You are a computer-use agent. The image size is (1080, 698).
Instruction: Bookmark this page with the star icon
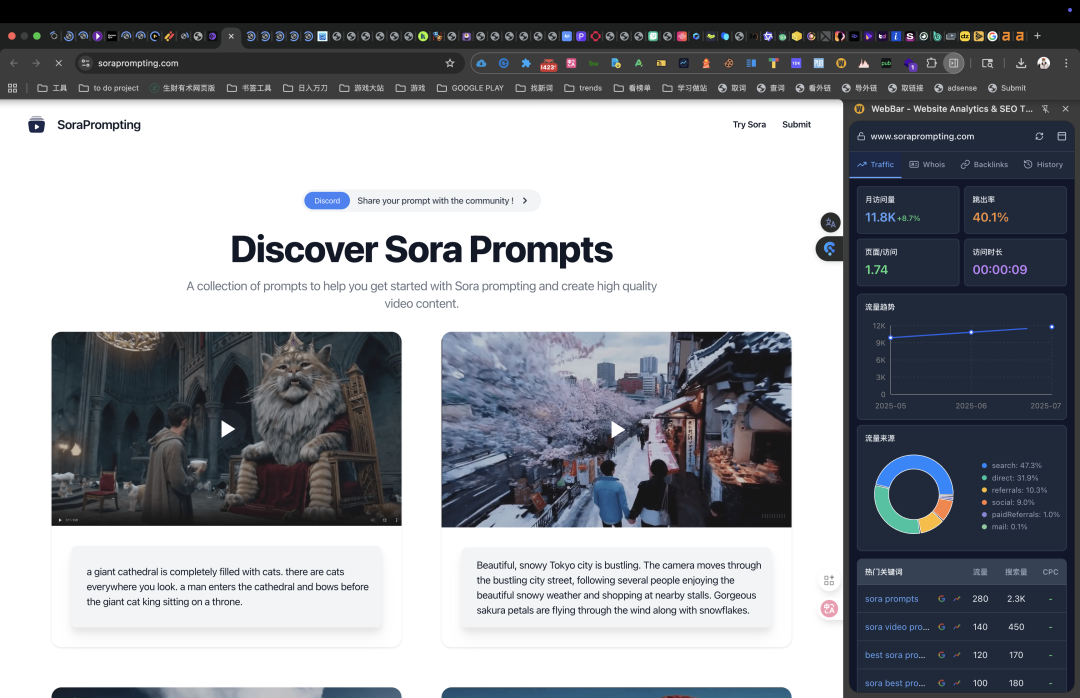[x=450, y=63]
